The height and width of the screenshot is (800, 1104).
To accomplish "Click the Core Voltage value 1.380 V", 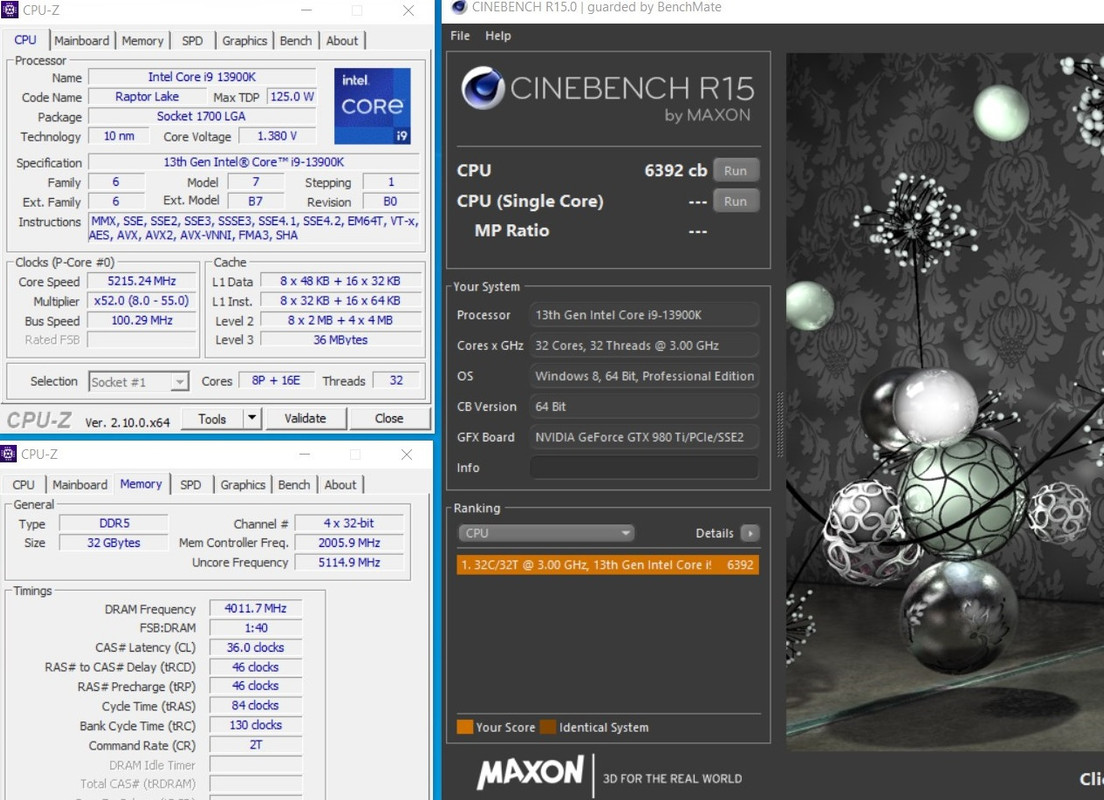I will coord(277,136).
